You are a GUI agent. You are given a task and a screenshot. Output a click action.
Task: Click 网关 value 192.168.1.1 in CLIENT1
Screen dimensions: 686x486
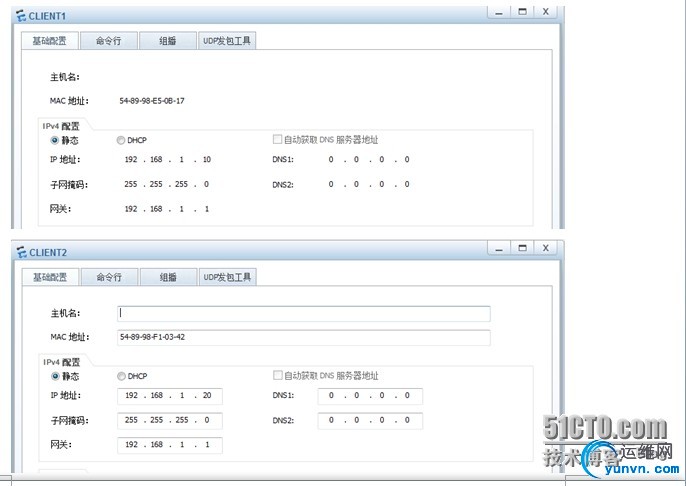point(167,209)
